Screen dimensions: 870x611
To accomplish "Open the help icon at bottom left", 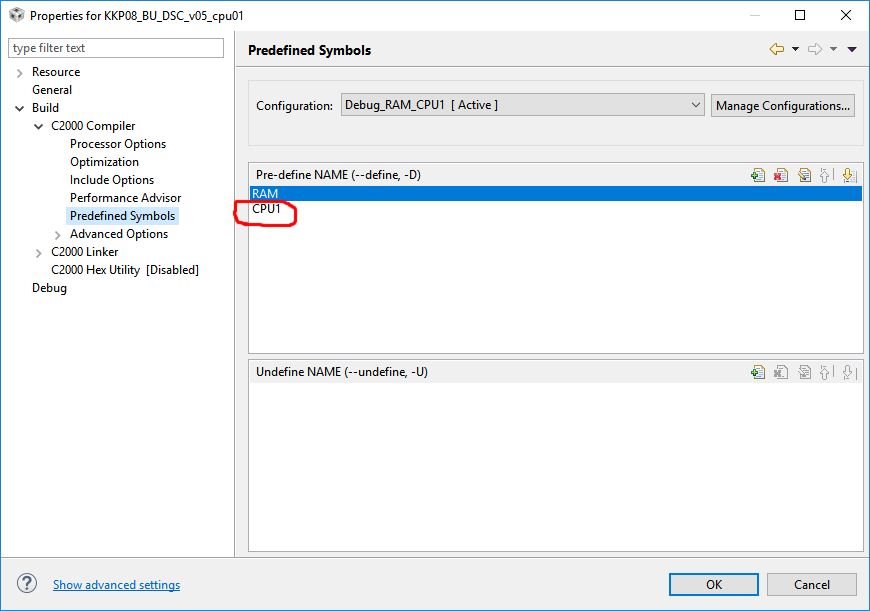I will 27,584.
